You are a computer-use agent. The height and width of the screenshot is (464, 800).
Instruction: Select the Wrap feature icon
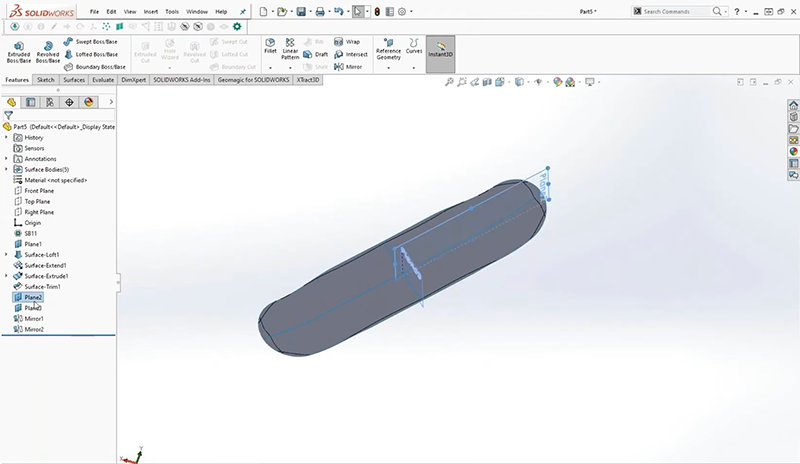338,42
